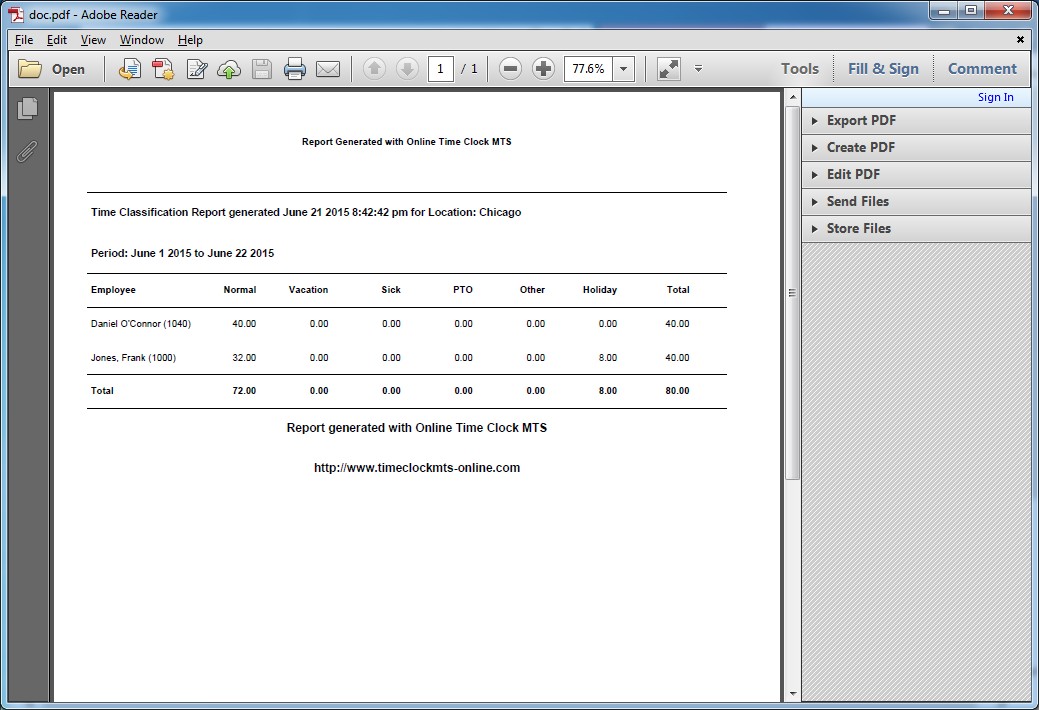The height and width of the screenshot is (710, 1039).
Task: Click Jones, Frank (1000) employee name
Action: (133, 357)
